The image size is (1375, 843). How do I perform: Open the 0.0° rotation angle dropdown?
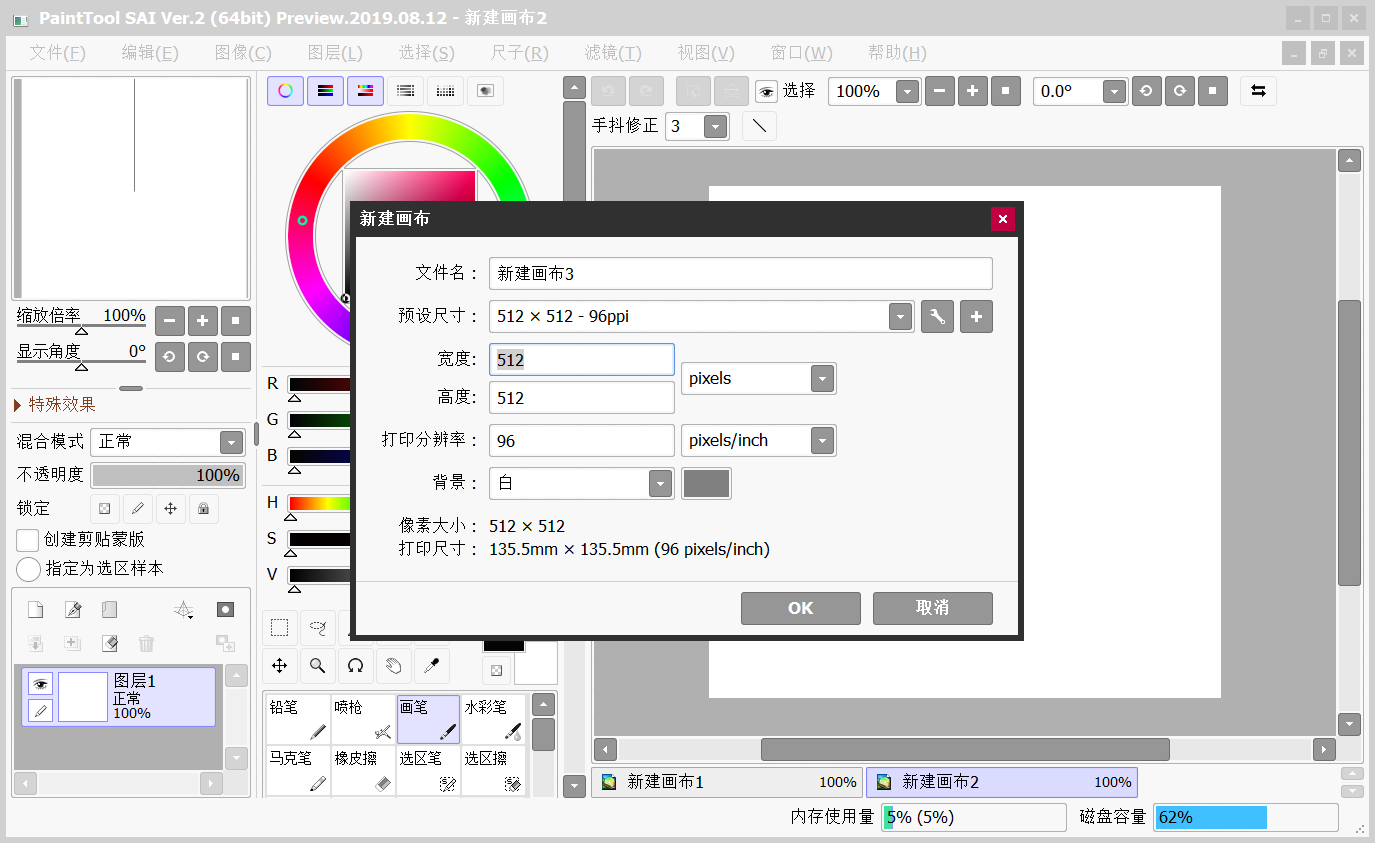[x=1115, y=92]
